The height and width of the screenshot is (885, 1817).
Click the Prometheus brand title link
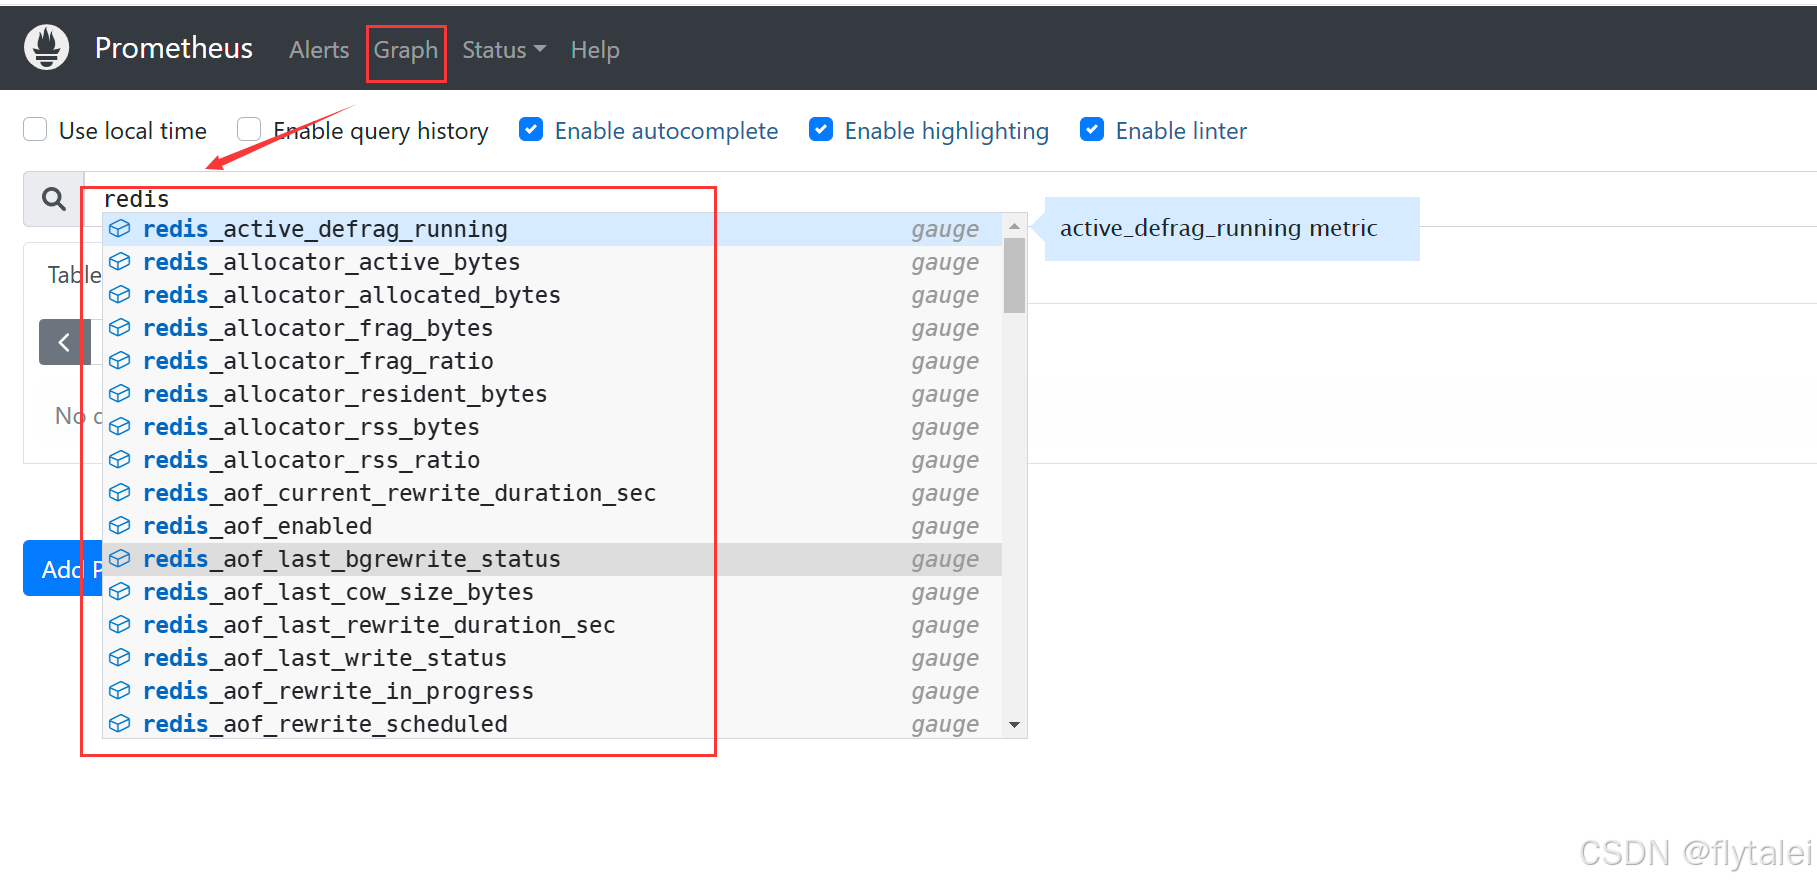coord(174,48)
